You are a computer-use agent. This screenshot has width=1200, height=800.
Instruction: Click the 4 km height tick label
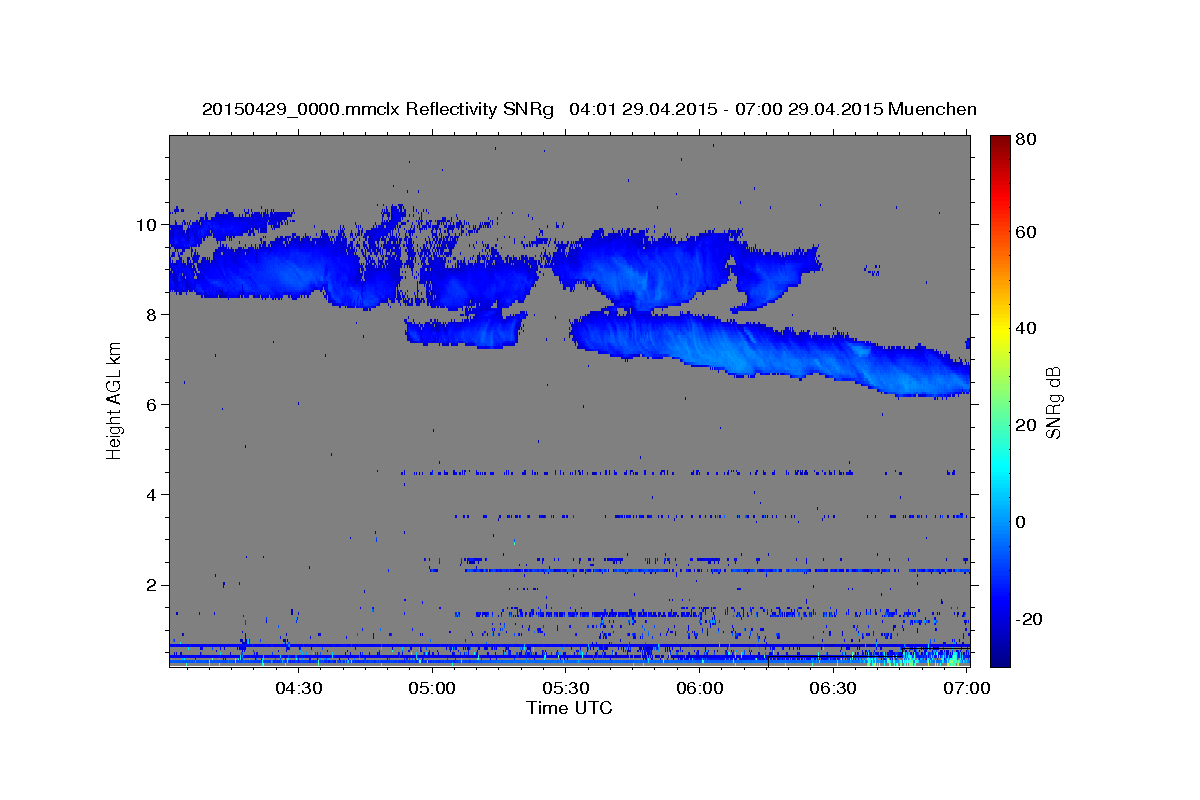click(x=152, y=495)
